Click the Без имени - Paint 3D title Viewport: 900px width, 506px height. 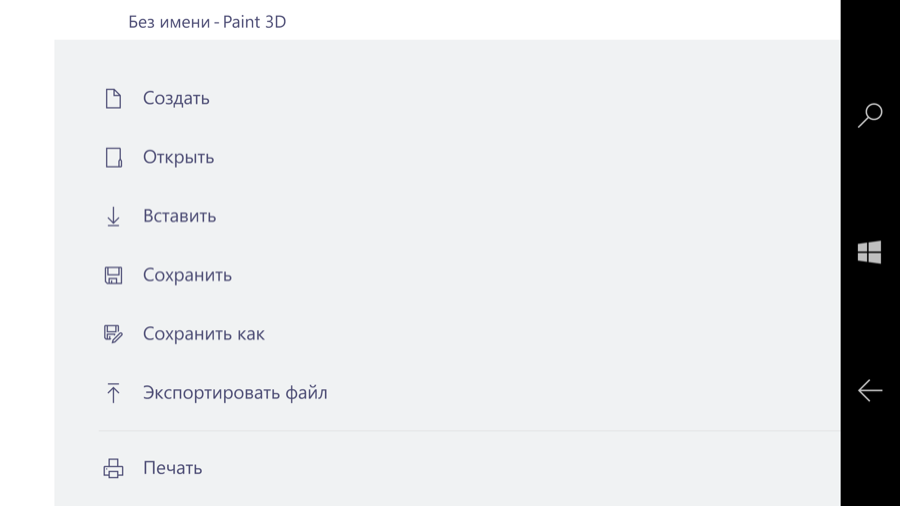(207, 22)
